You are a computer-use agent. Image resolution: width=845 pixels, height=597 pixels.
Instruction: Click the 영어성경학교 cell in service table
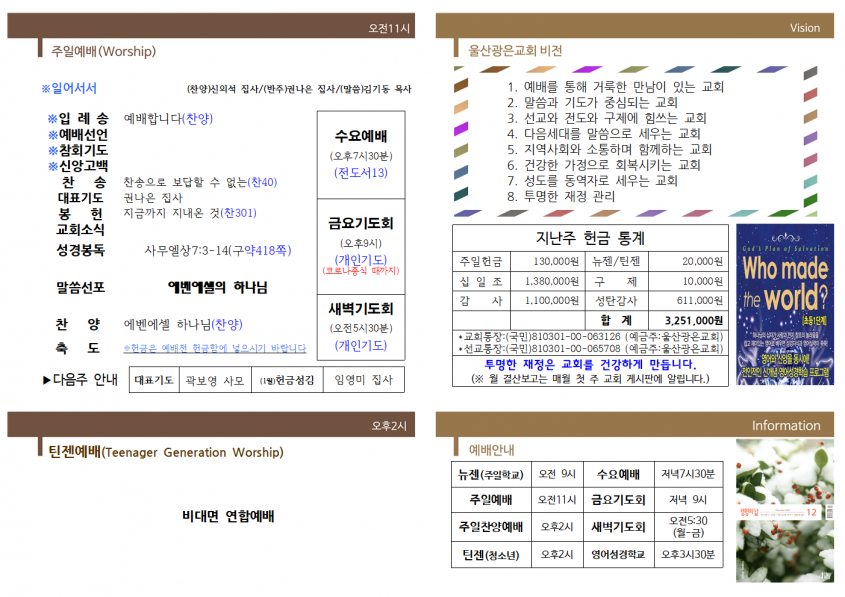point(619,554)
